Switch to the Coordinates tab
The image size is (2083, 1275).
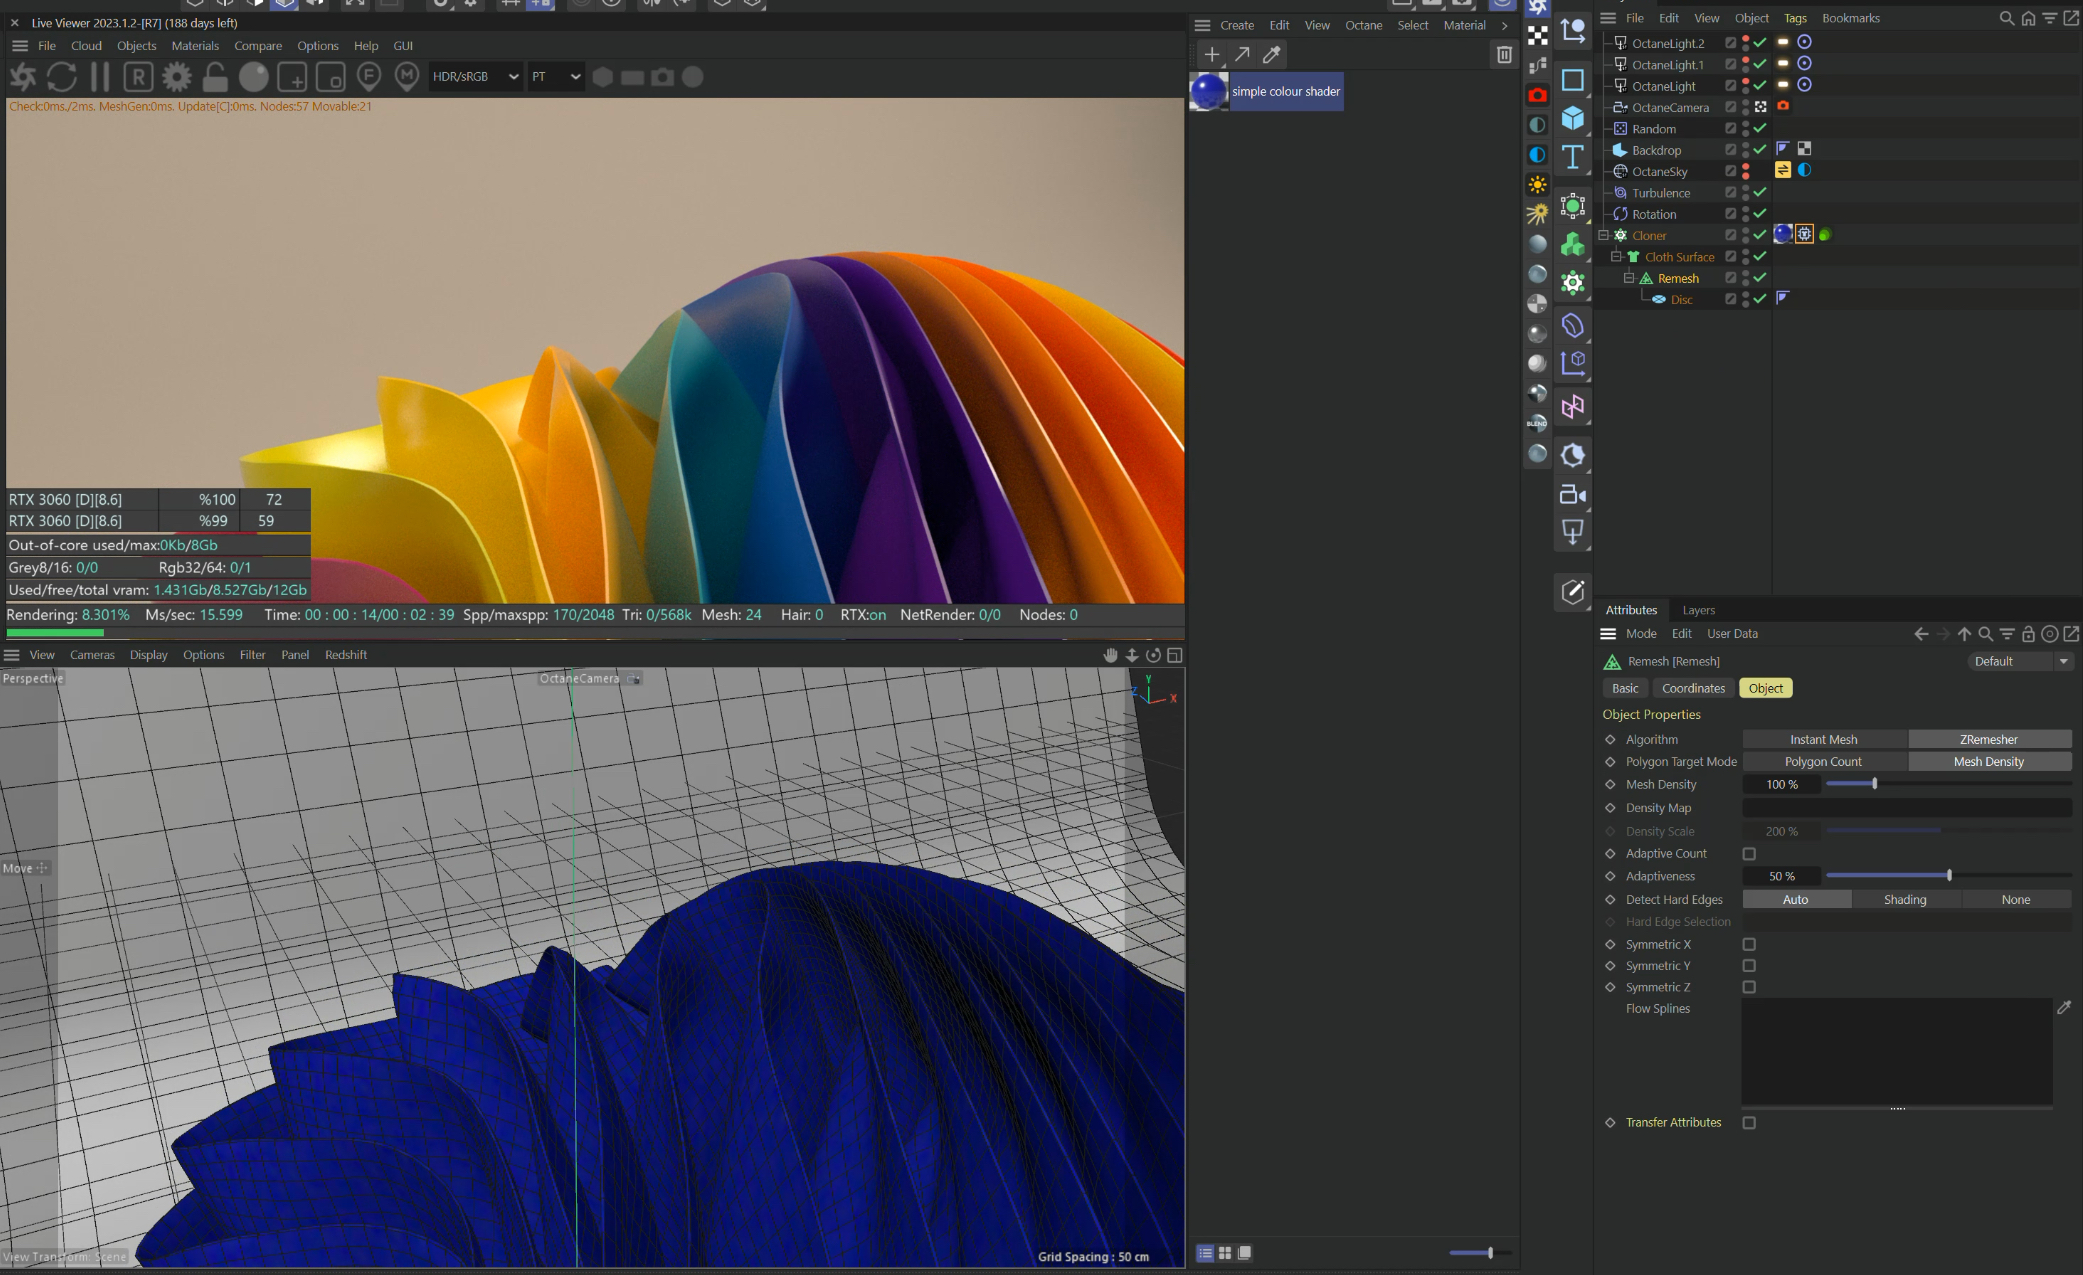click(x=1693, y=688)
